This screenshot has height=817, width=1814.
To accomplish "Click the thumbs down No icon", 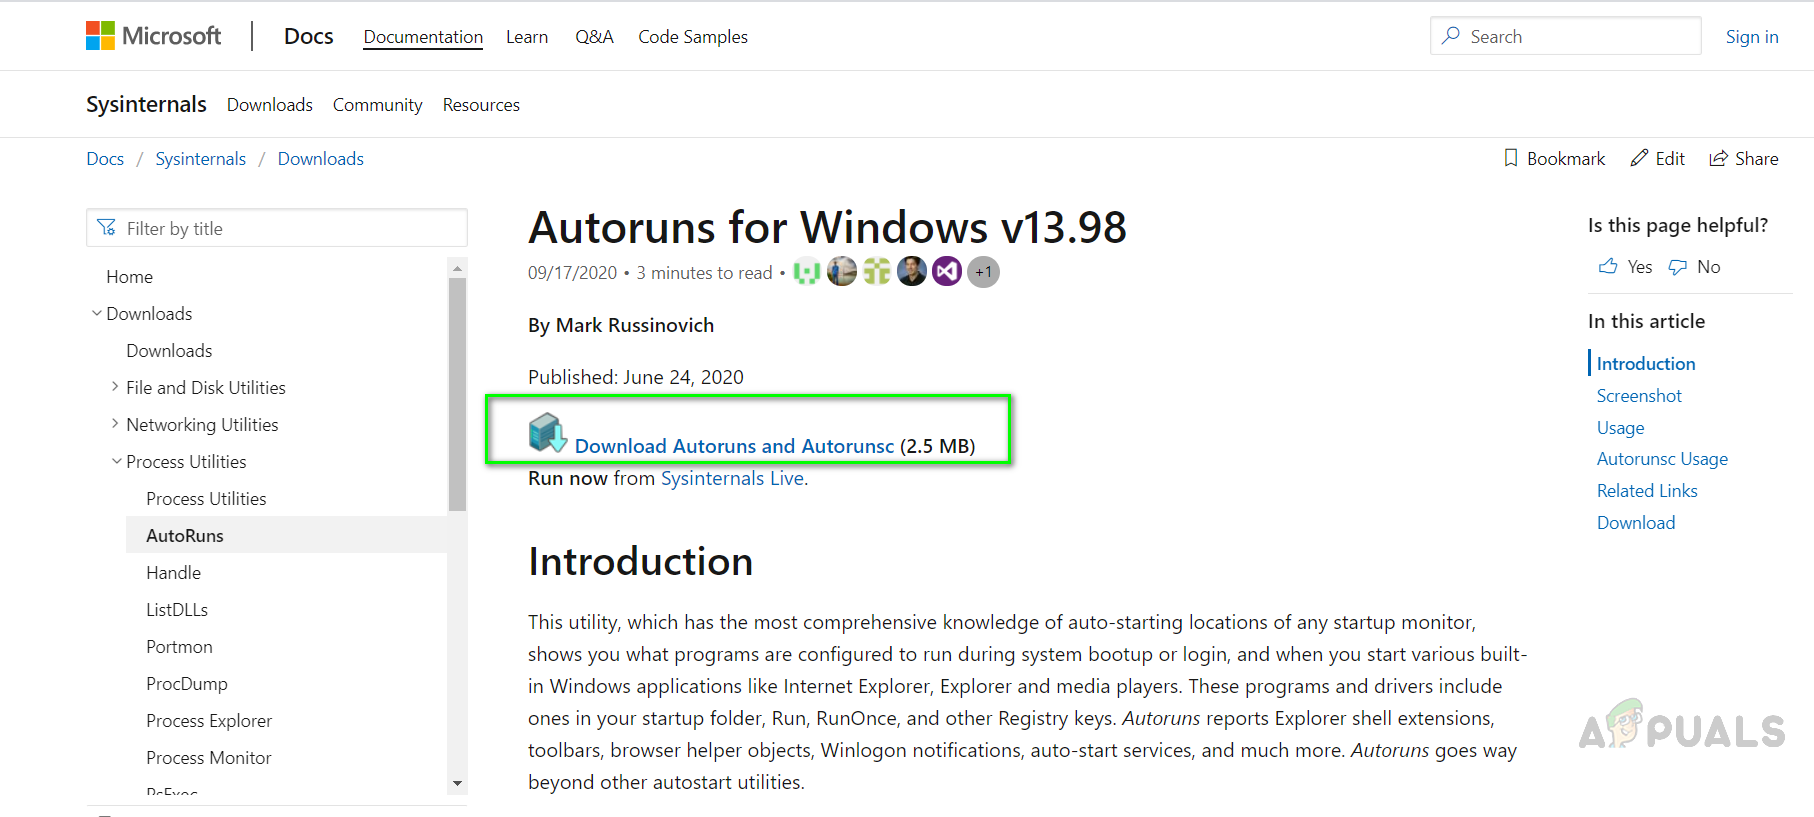I will (1678, 266).
